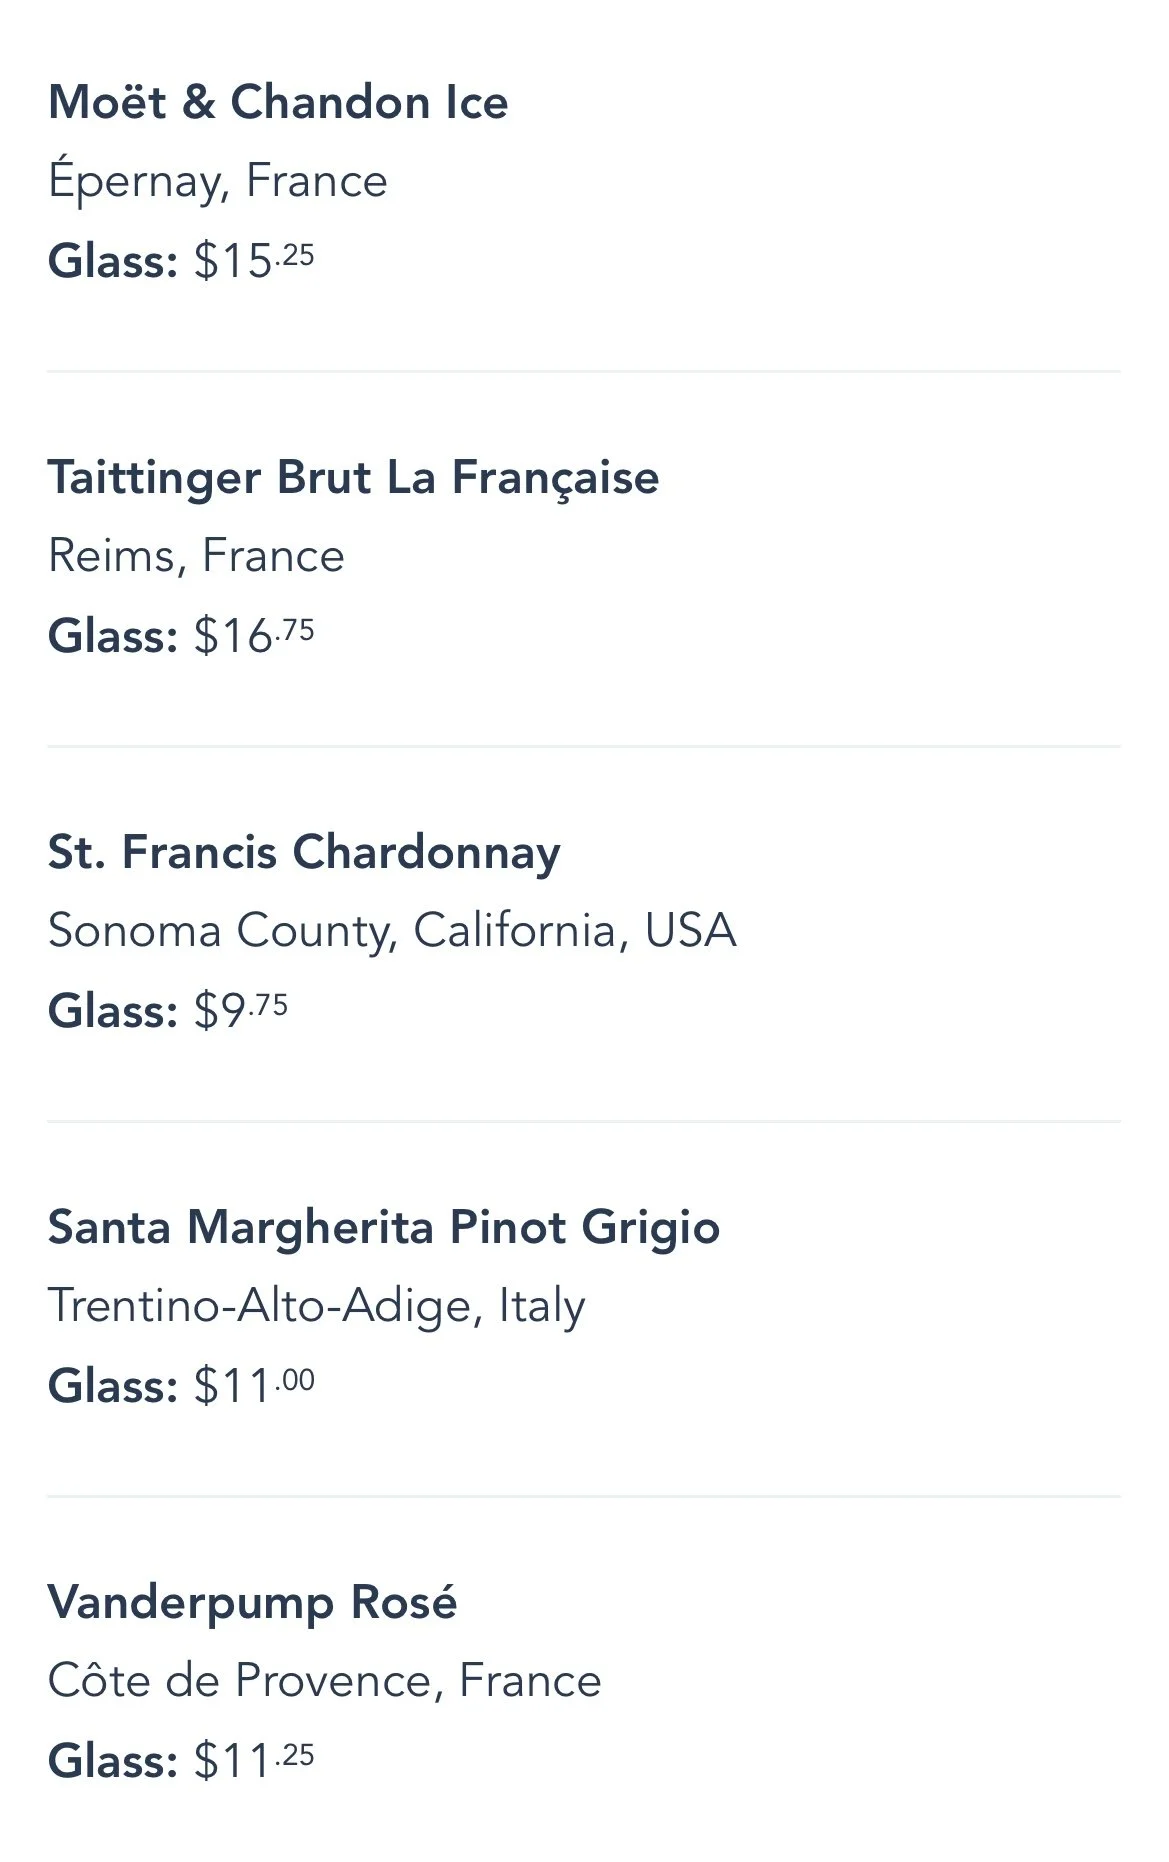Select the $11.00 glass price
This screenshot has width=1169, height=1862.
(254, 1386)
